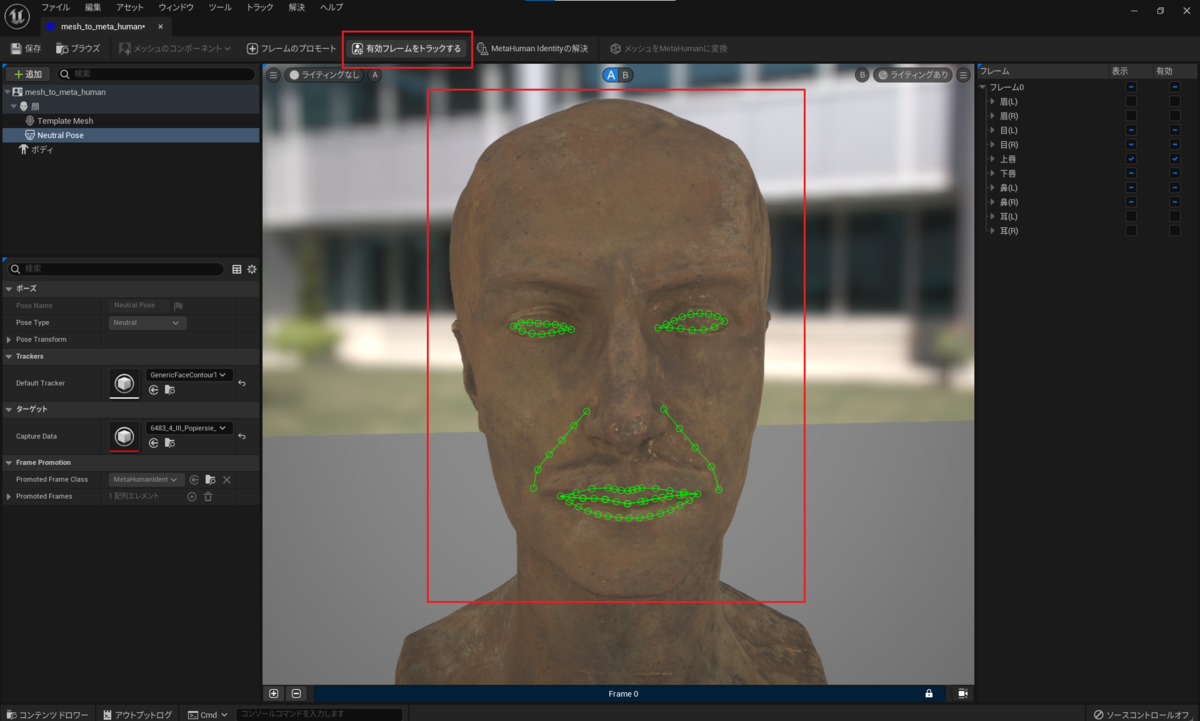Click the flag icon next to Pose Name
Screen dimensions: 1200x721
(x=178, y=306)
